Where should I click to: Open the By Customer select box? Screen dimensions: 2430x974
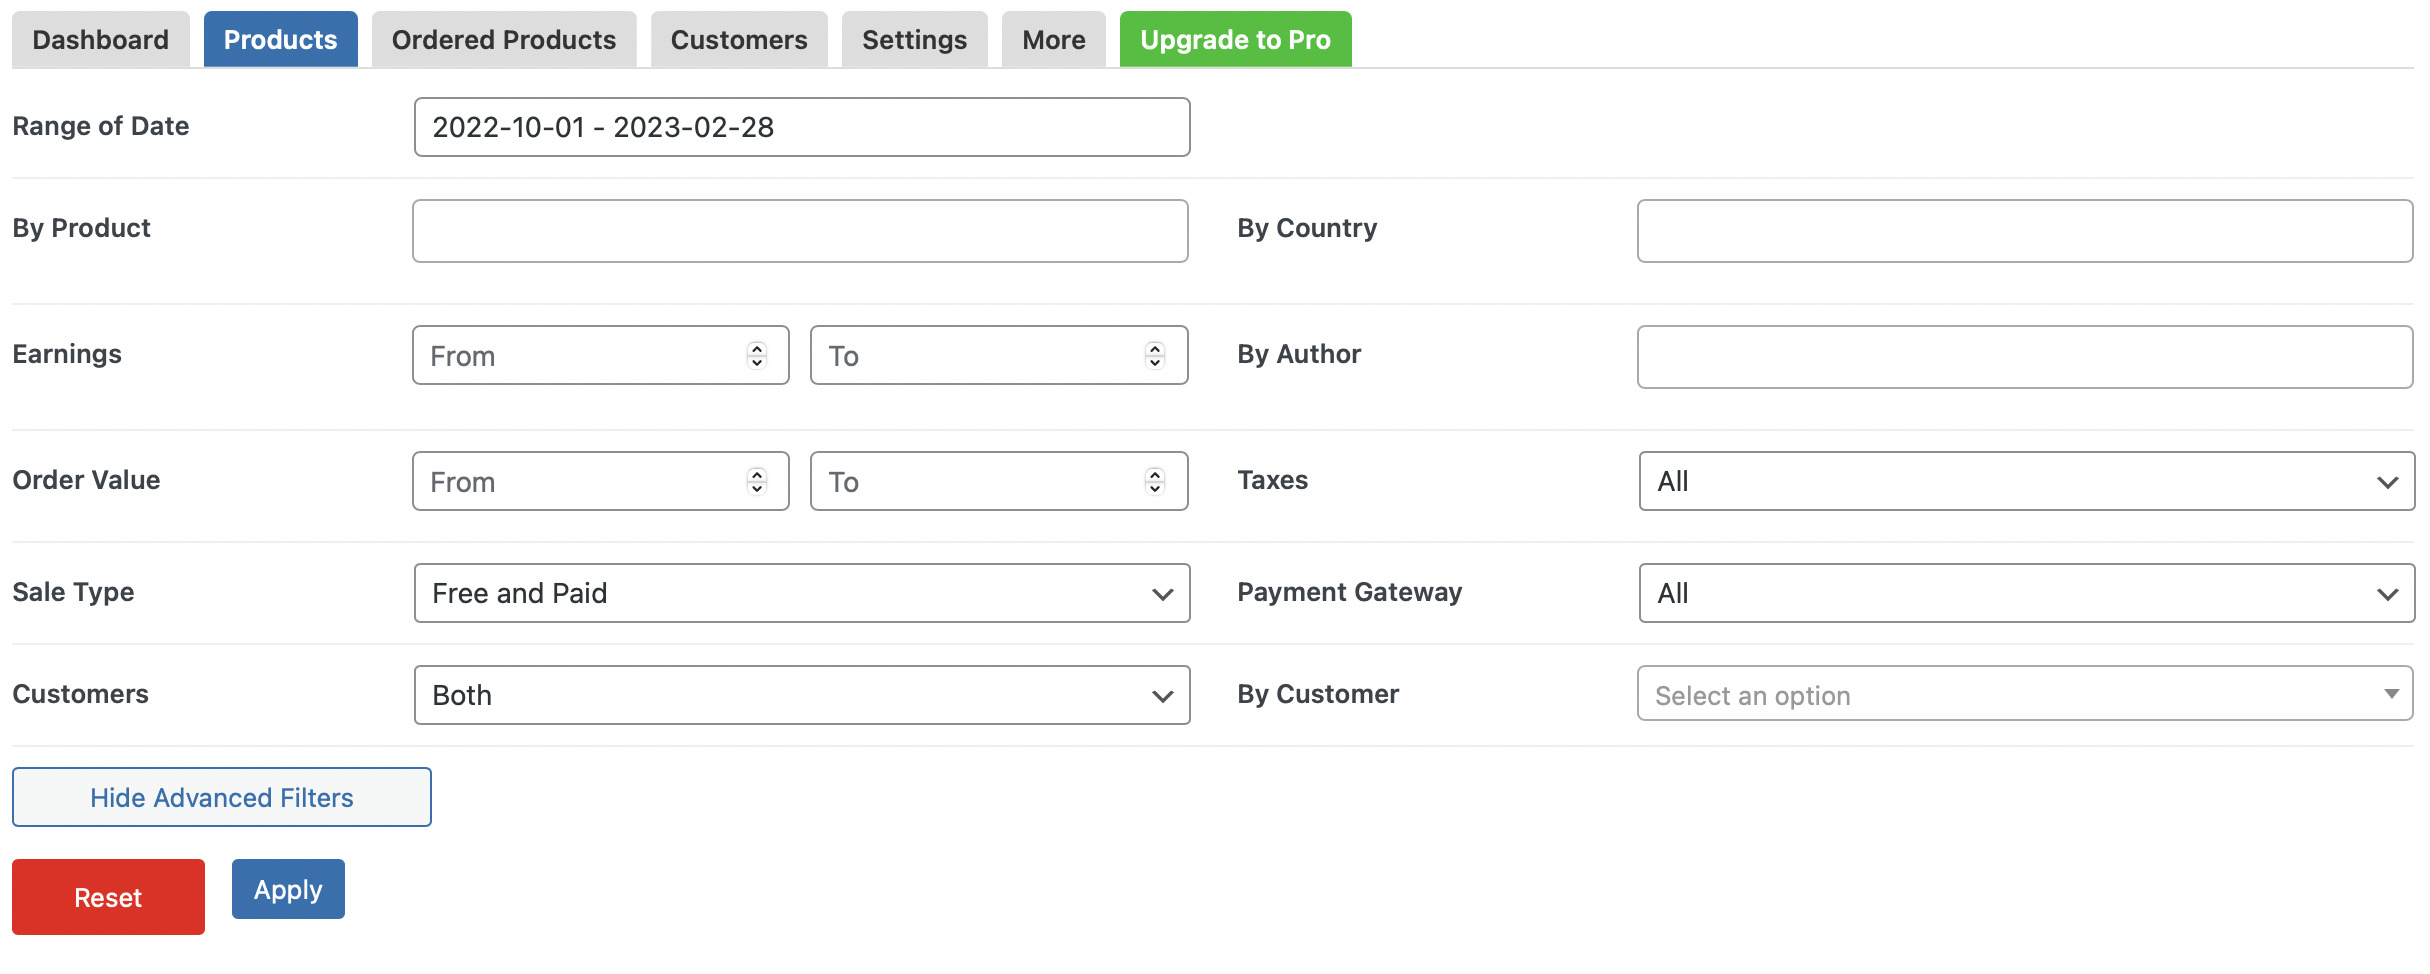(x=2025, y=693)
